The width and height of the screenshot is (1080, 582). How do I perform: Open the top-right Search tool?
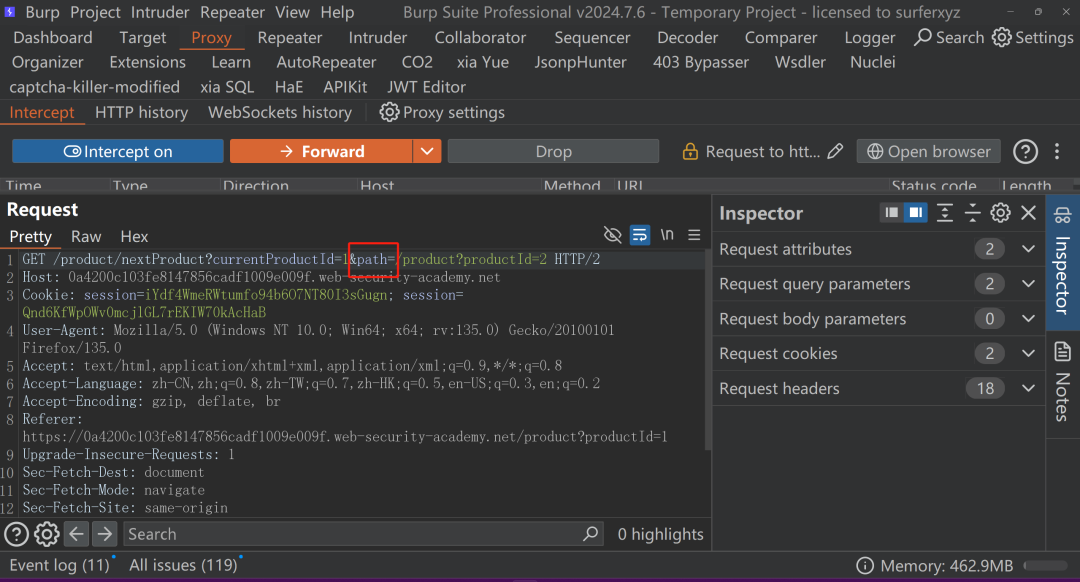point(949,37)
